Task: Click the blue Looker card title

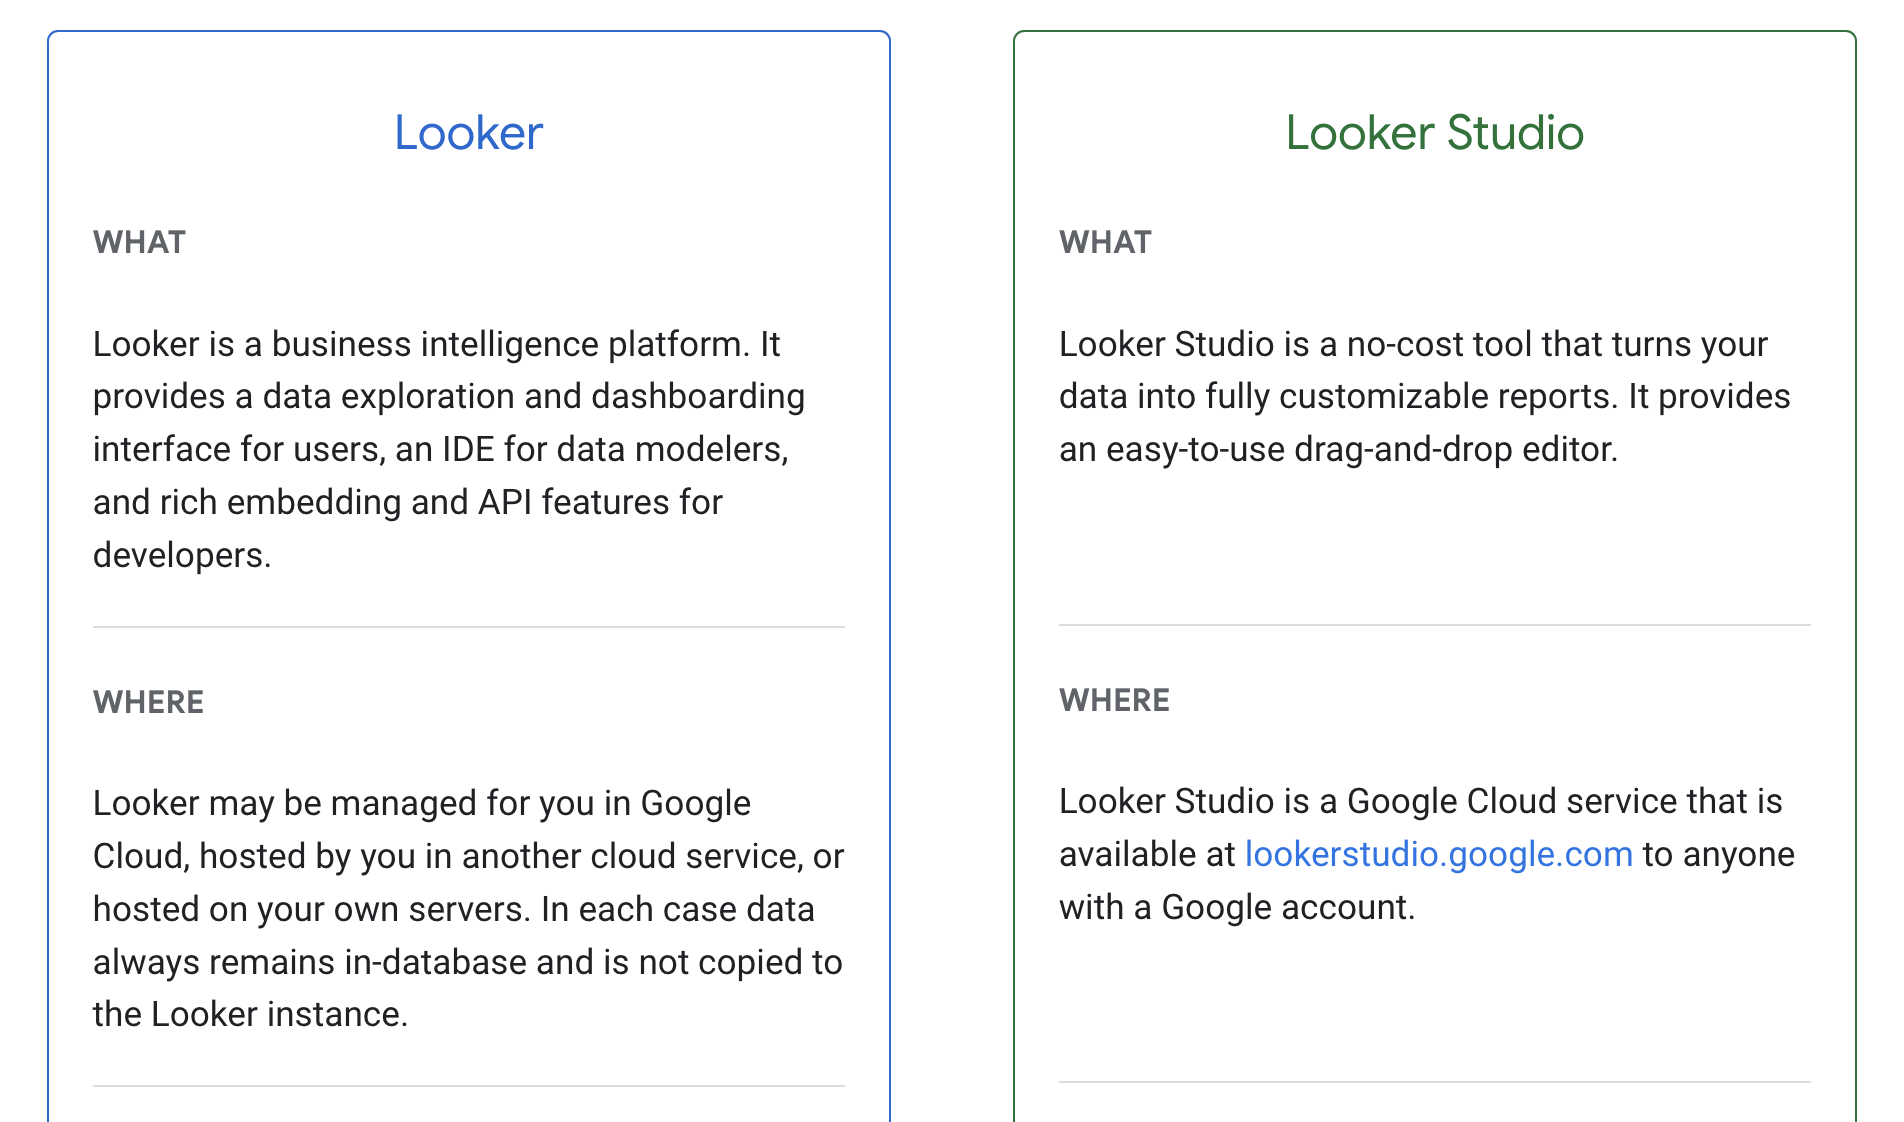Action: (468, 133)
